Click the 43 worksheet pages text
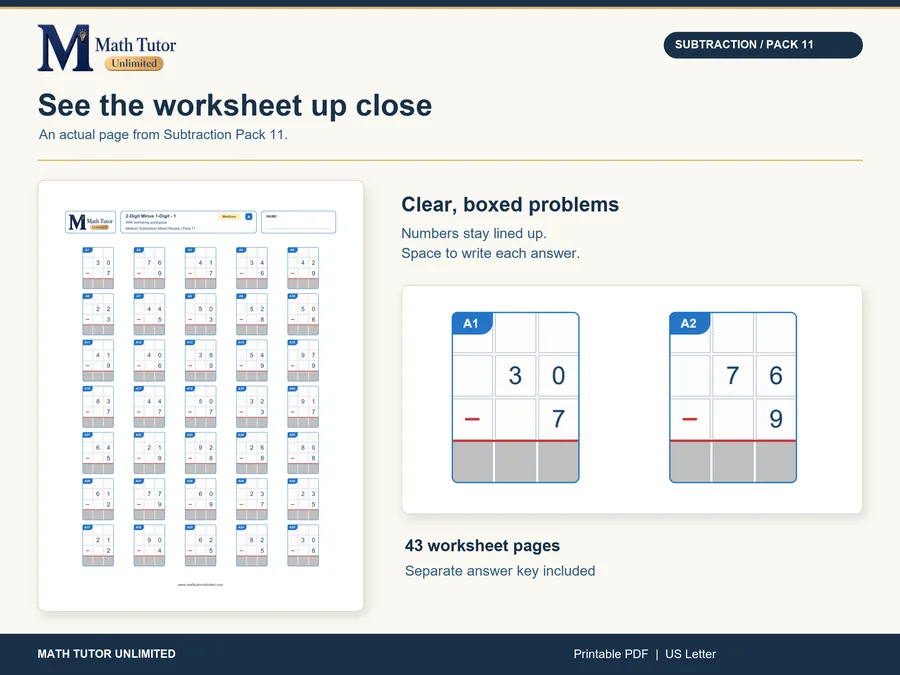900x675 pixels. pos(482,545)
